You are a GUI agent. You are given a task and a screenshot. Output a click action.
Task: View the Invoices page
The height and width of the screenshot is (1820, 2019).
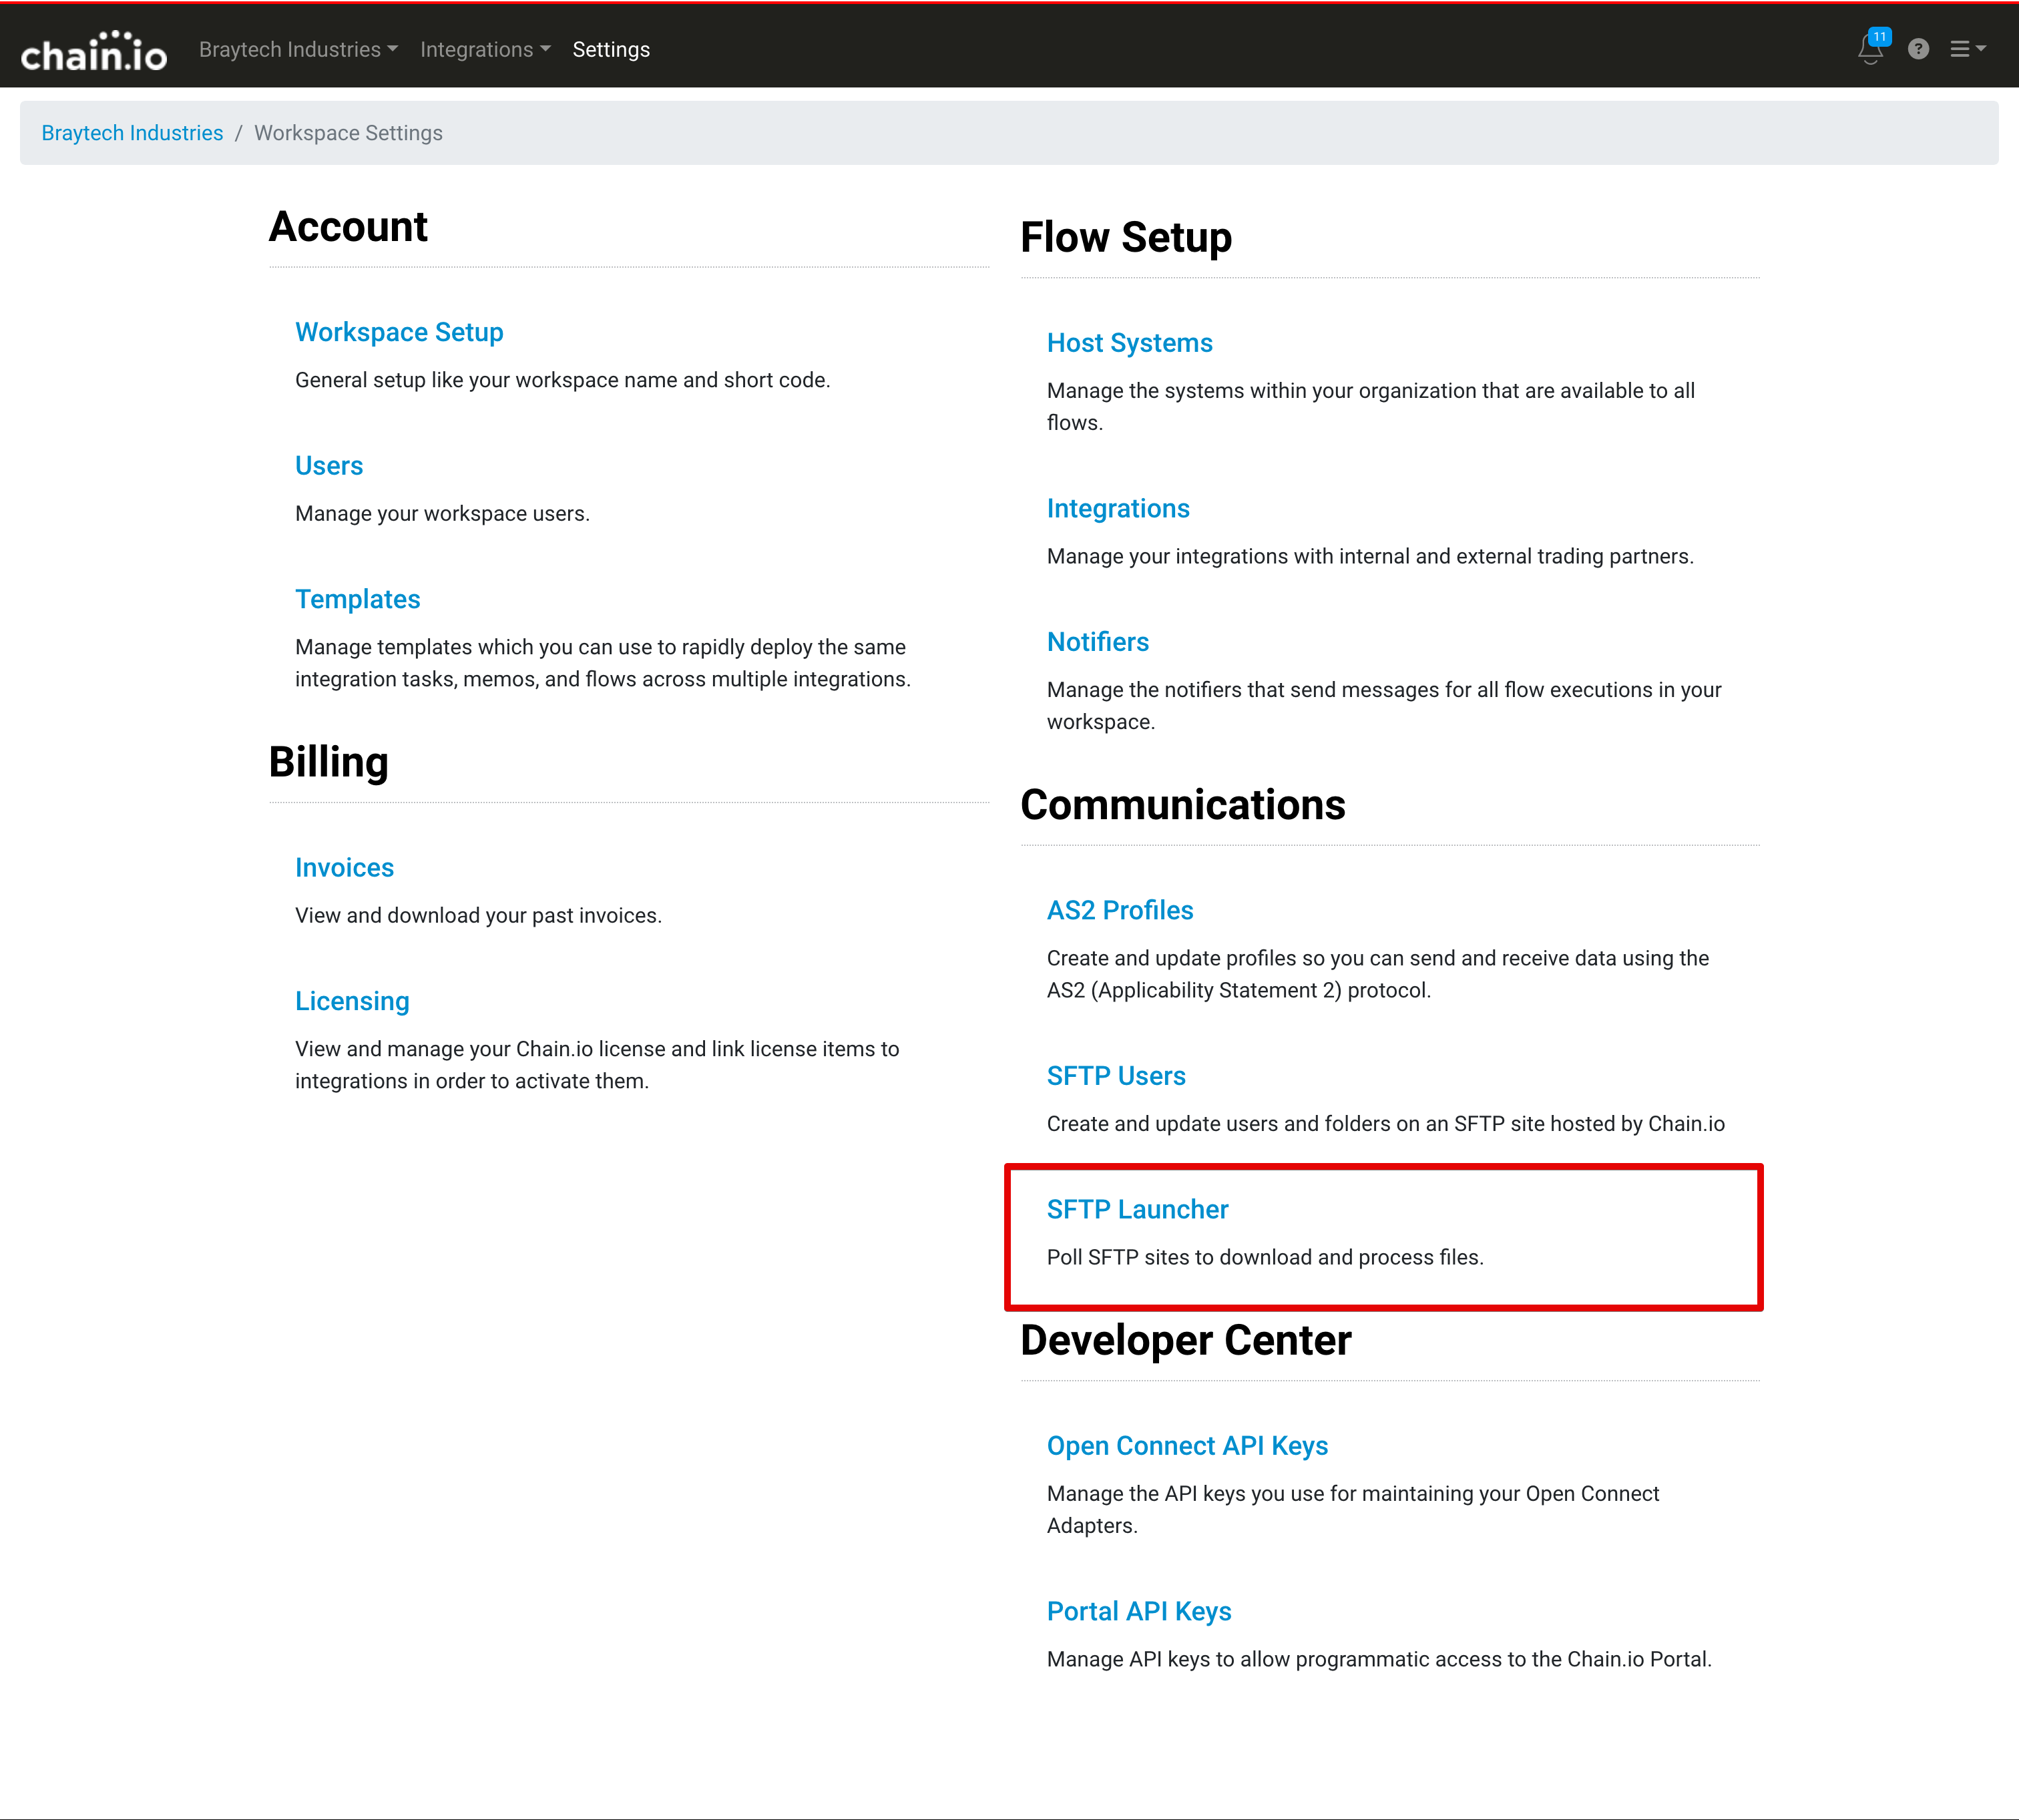point(344,868)
